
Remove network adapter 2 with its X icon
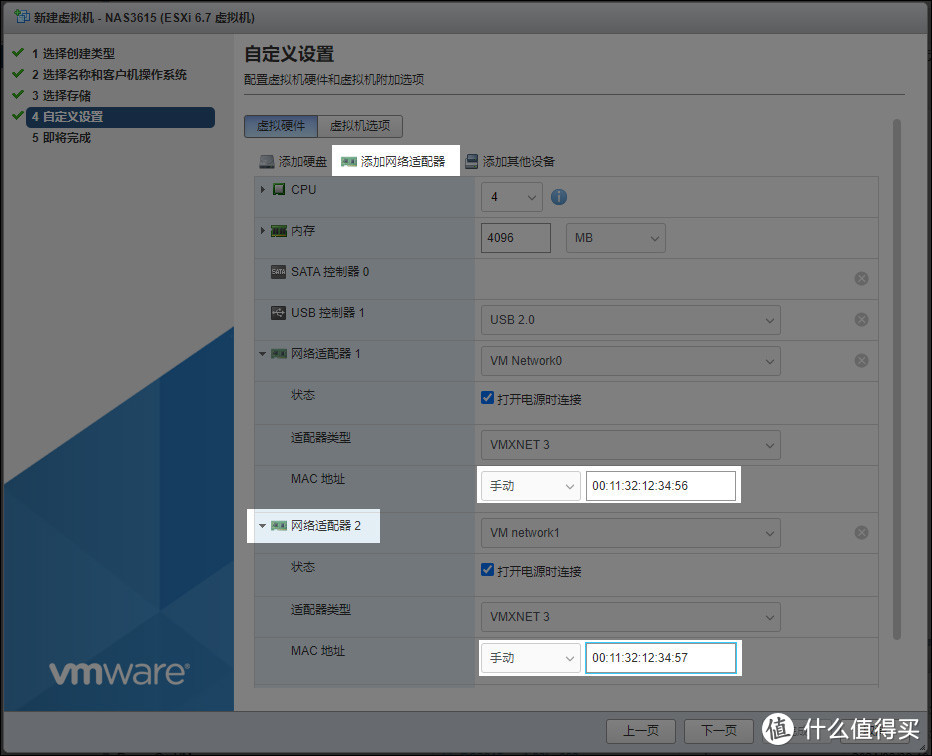[x=861, y=533]
